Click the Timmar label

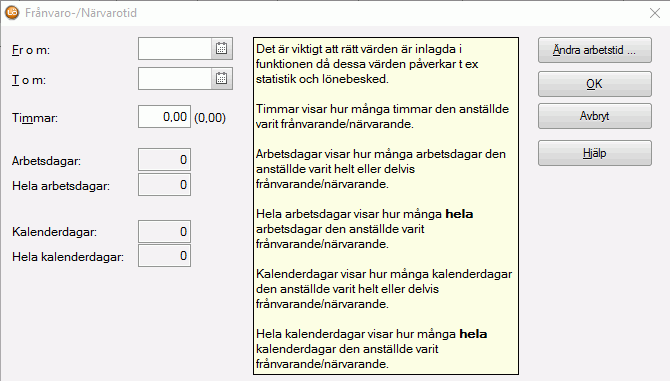point(35,118)
